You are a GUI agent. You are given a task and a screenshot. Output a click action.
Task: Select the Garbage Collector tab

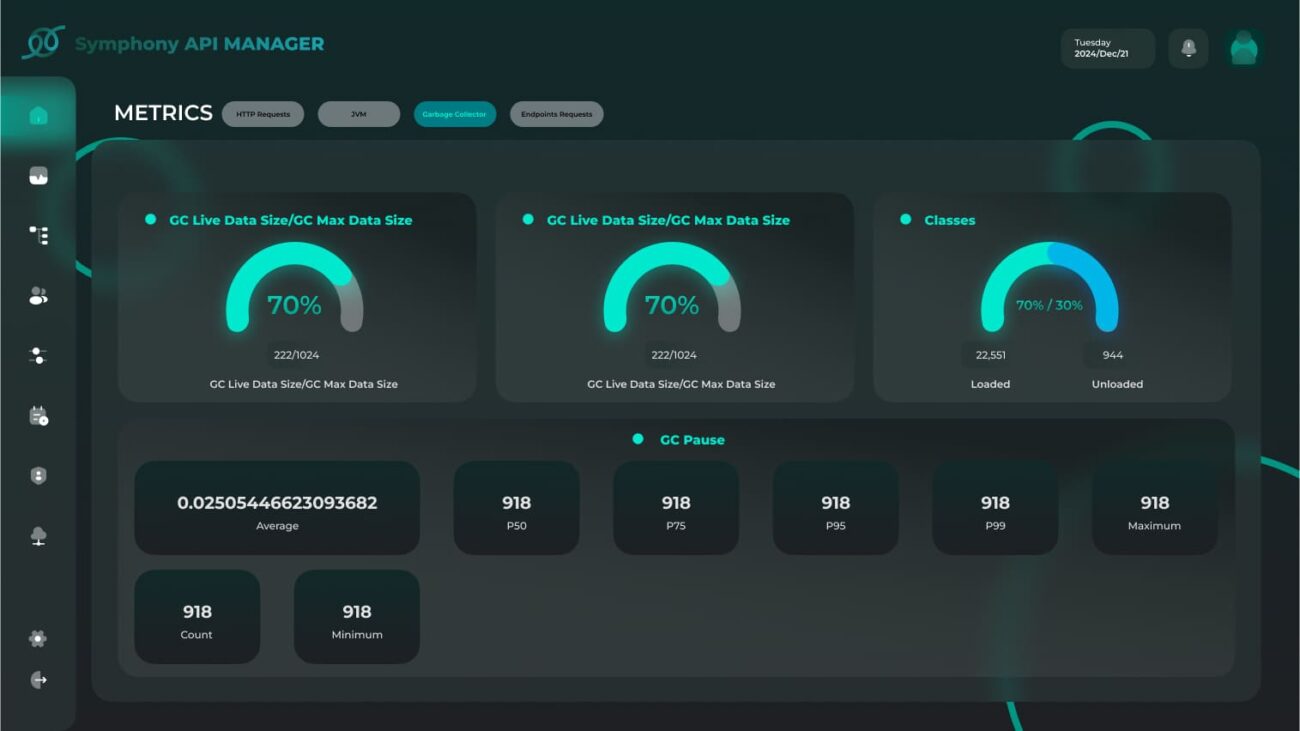tap(454, 114)
